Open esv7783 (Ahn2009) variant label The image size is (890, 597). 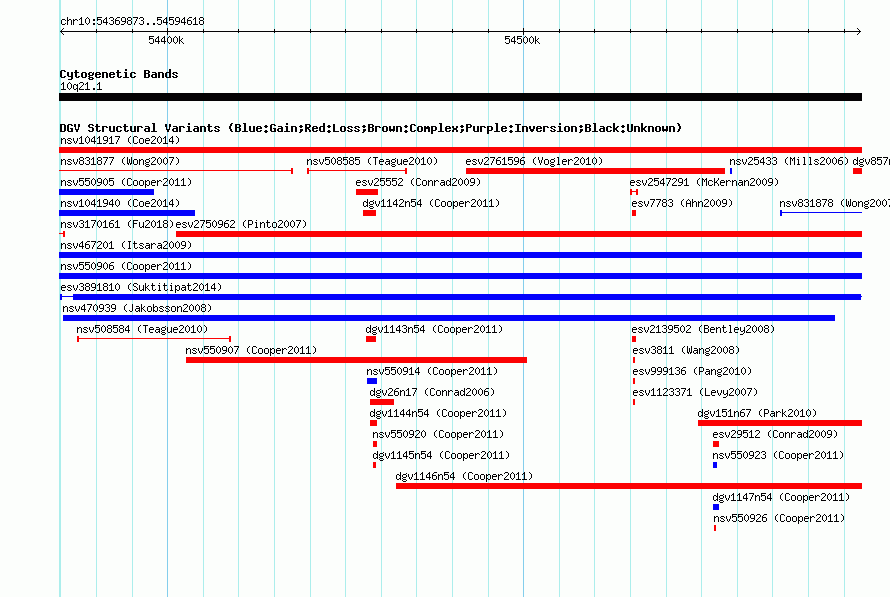(x=682, y=203)
